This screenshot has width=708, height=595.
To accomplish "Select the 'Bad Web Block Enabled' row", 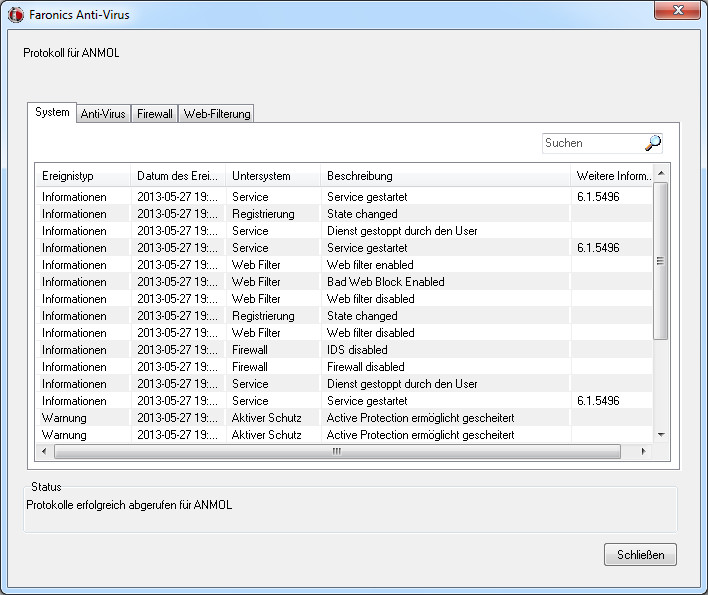I will point(344,282).
